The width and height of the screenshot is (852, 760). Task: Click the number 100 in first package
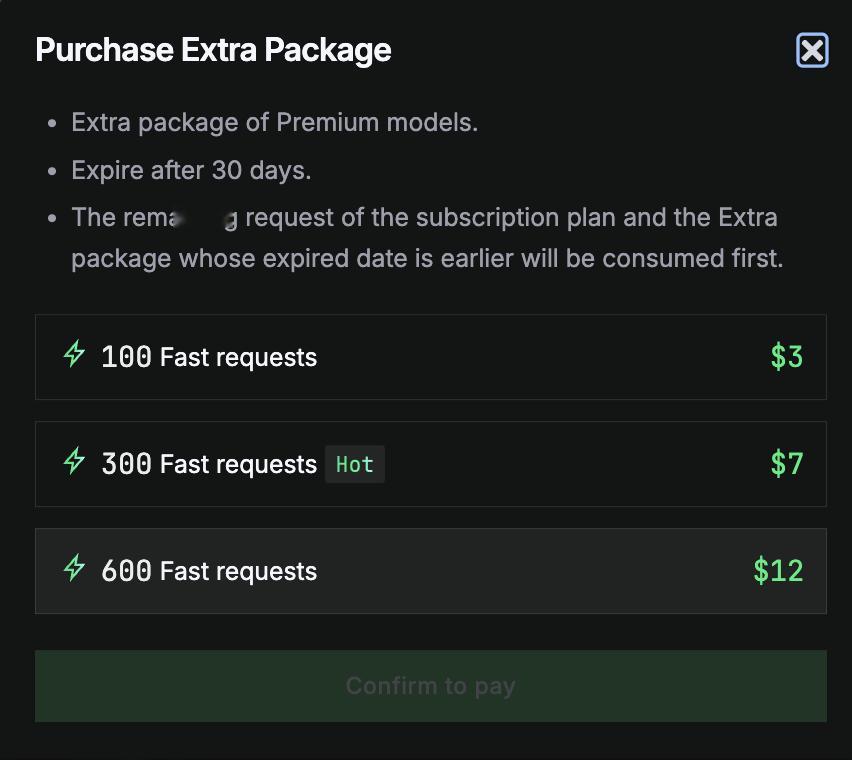tap(127, 357)
